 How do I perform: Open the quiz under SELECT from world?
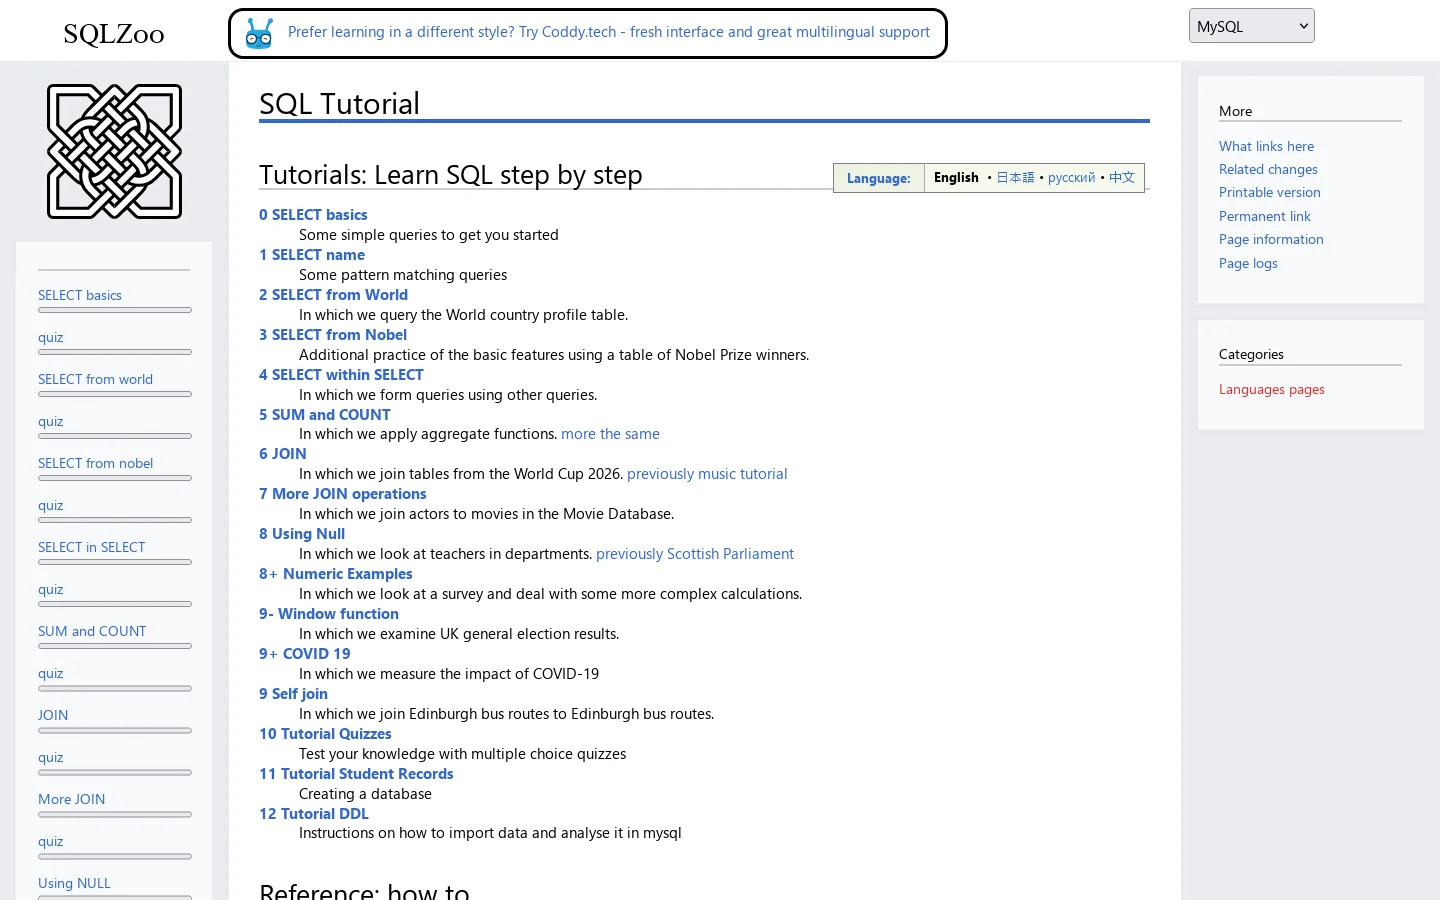pyautogui.click(x=50, y=421)
